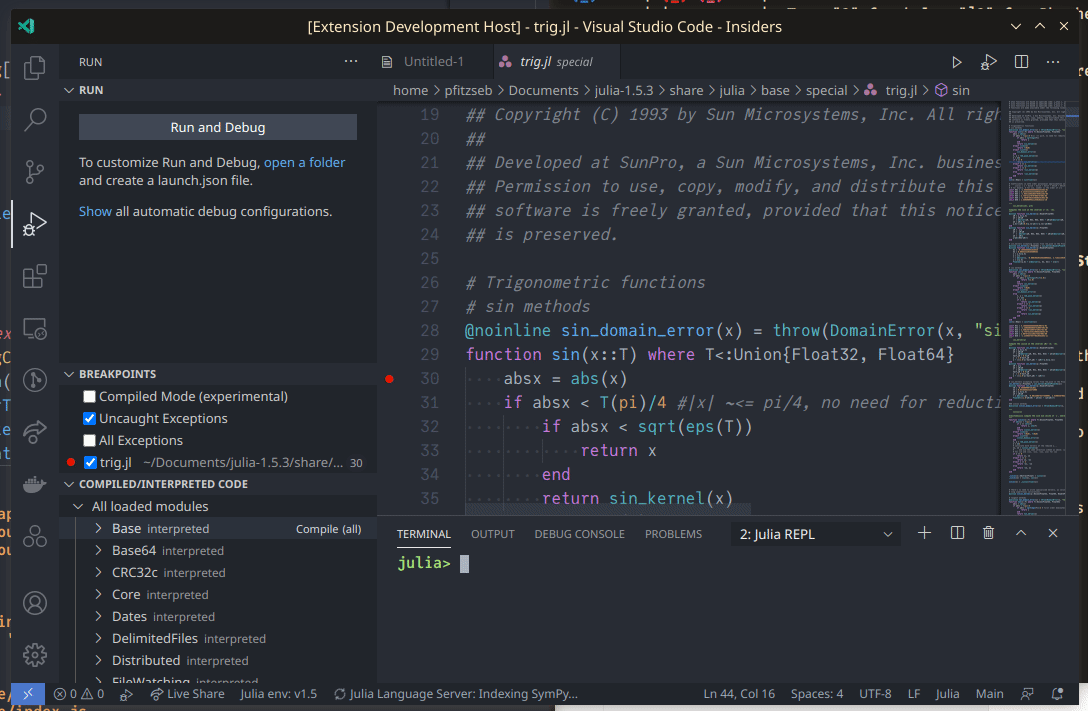Maximize the terminal panel with caret icon

pos(1021,533)
